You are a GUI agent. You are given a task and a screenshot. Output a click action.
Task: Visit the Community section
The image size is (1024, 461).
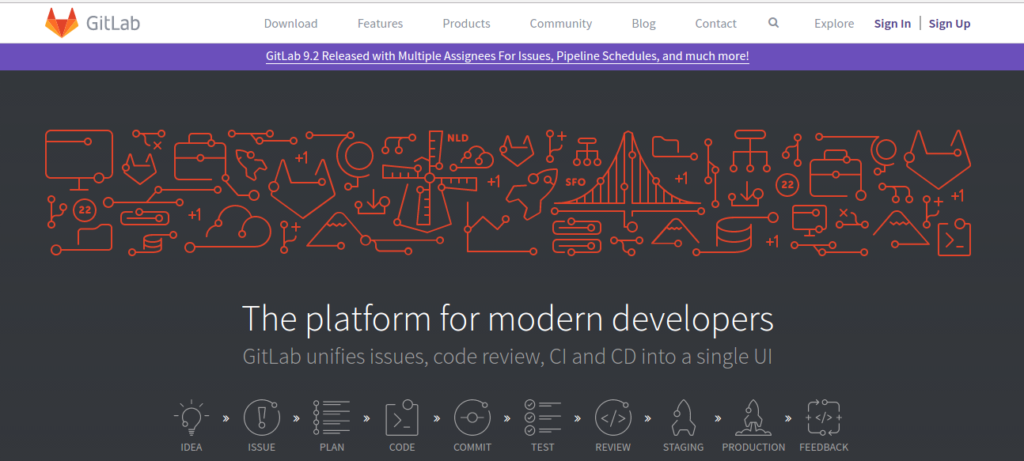click(x=561, y=23)
